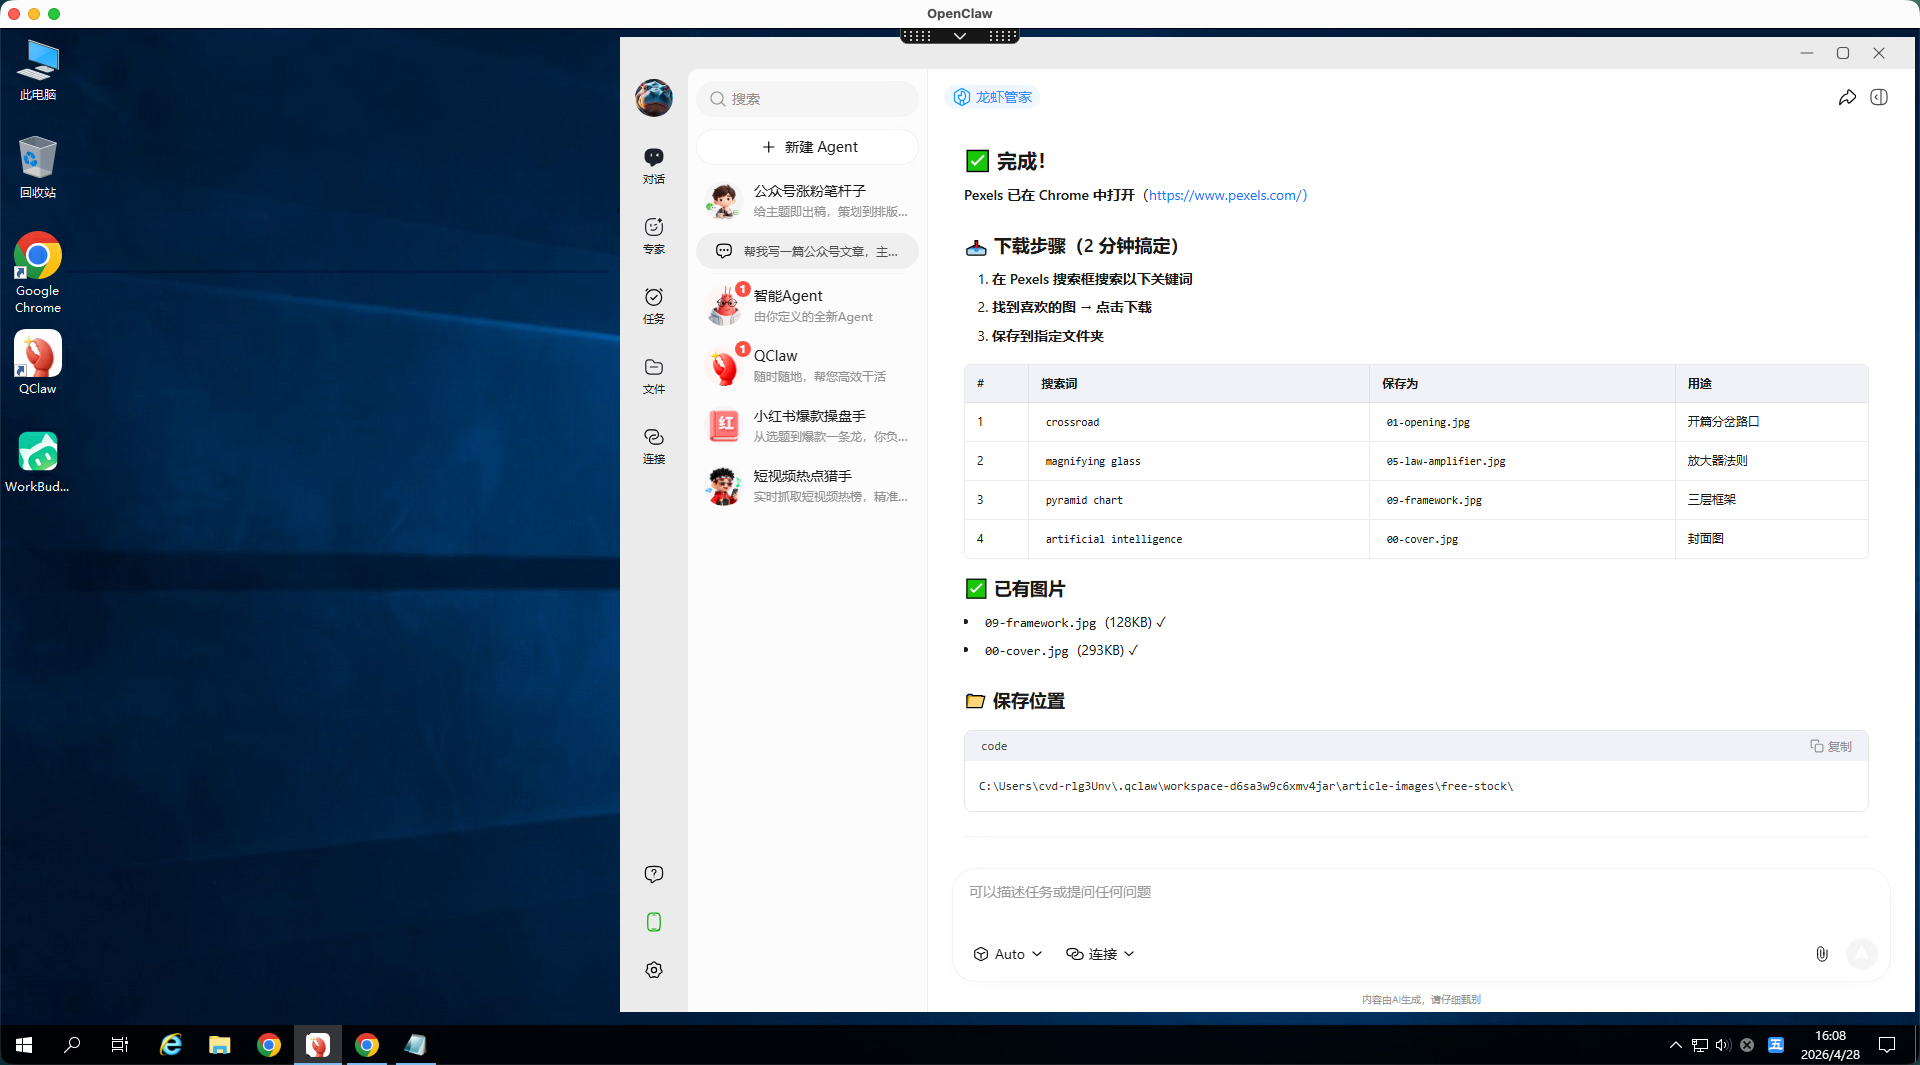Expand the top center toolbar chevron

(960, 36)
